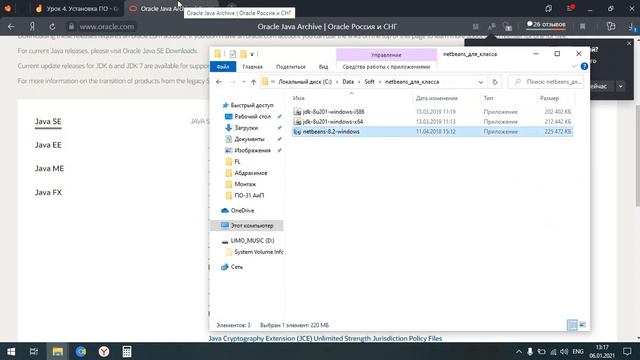Go back in the Explorer window

pos(219,82)
